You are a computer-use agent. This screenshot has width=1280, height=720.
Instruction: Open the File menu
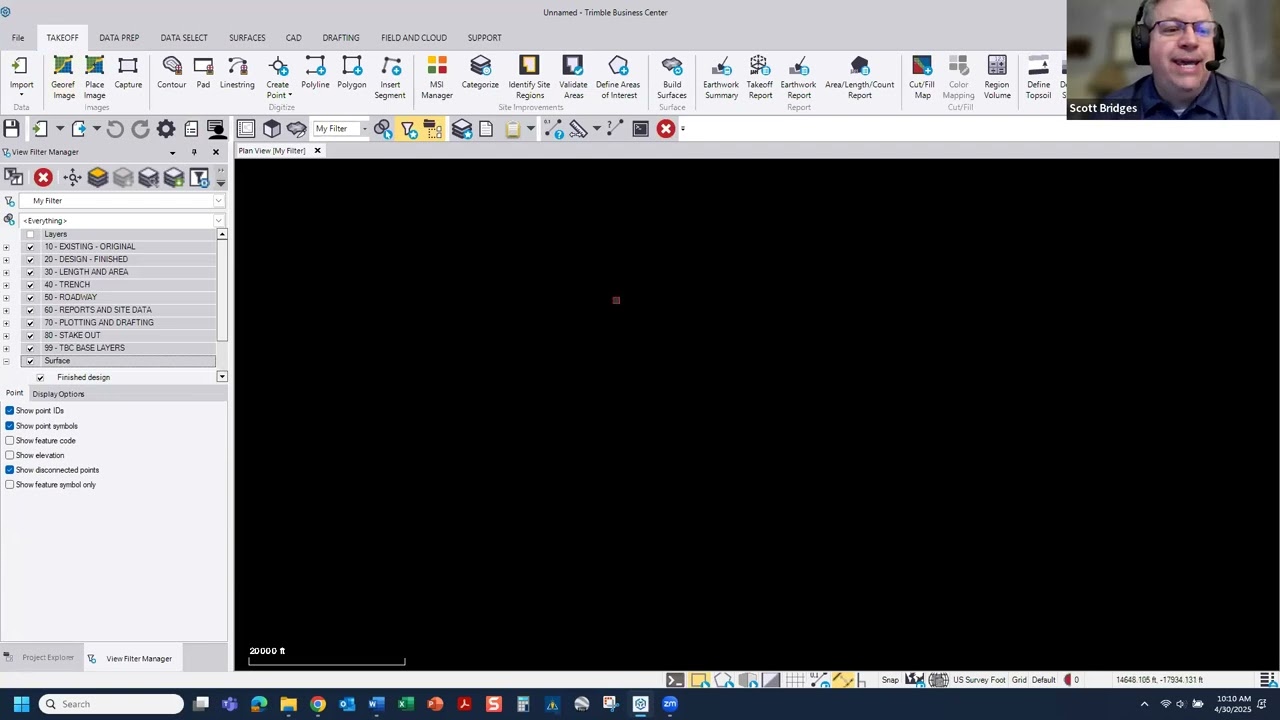click(x=18, y=38)
